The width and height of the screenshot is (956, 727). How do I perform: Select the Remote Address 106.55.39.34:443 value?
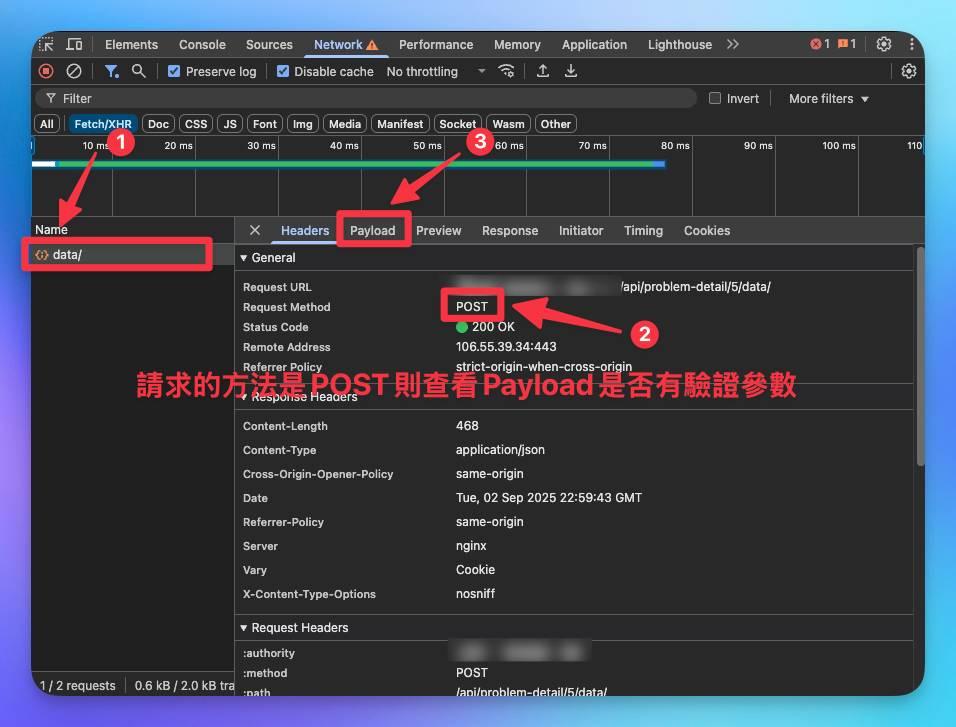click(x=506, y=346)
